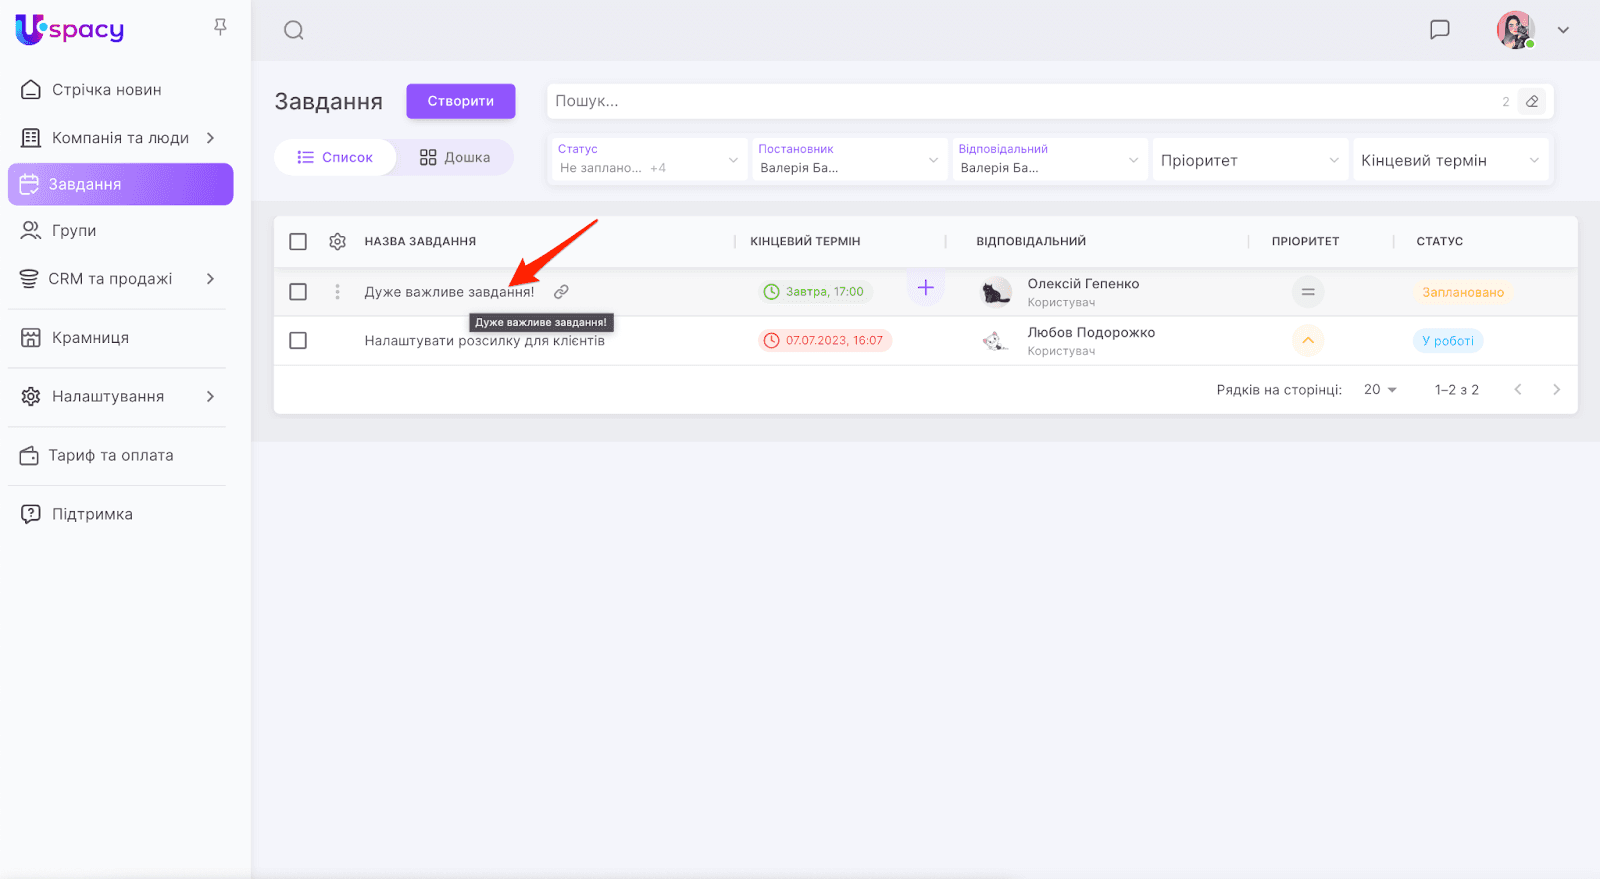
Task: Copy link icon next to Дуже важливе завдання!
Action: click(562, 292)
